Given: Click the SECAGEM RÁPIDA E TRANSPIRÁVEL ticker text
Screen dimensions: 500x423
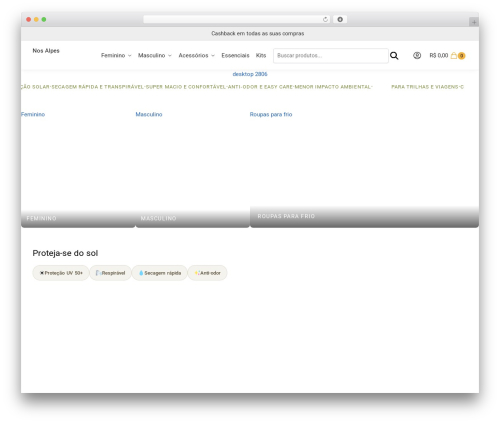Looking at the screenshot, I should (x=97, y=87).
